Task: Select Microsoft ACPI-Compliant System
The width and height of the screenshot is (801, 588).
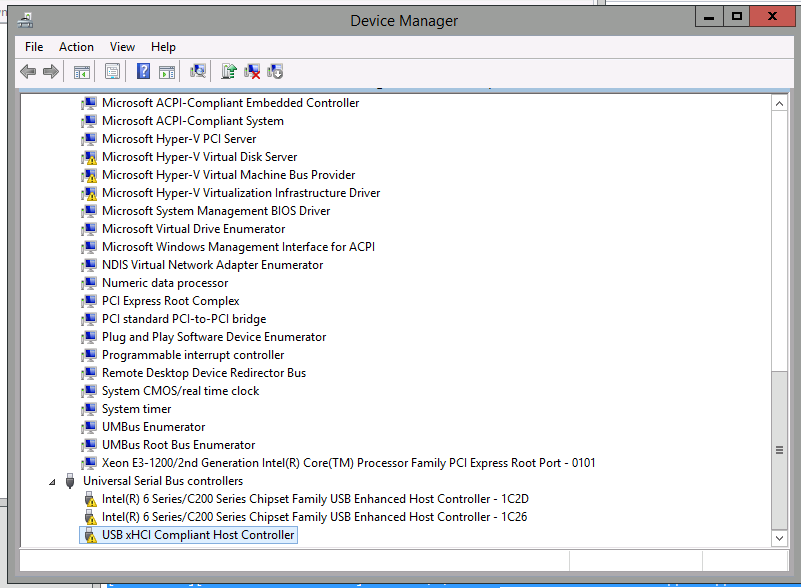Action: [193, 121]
